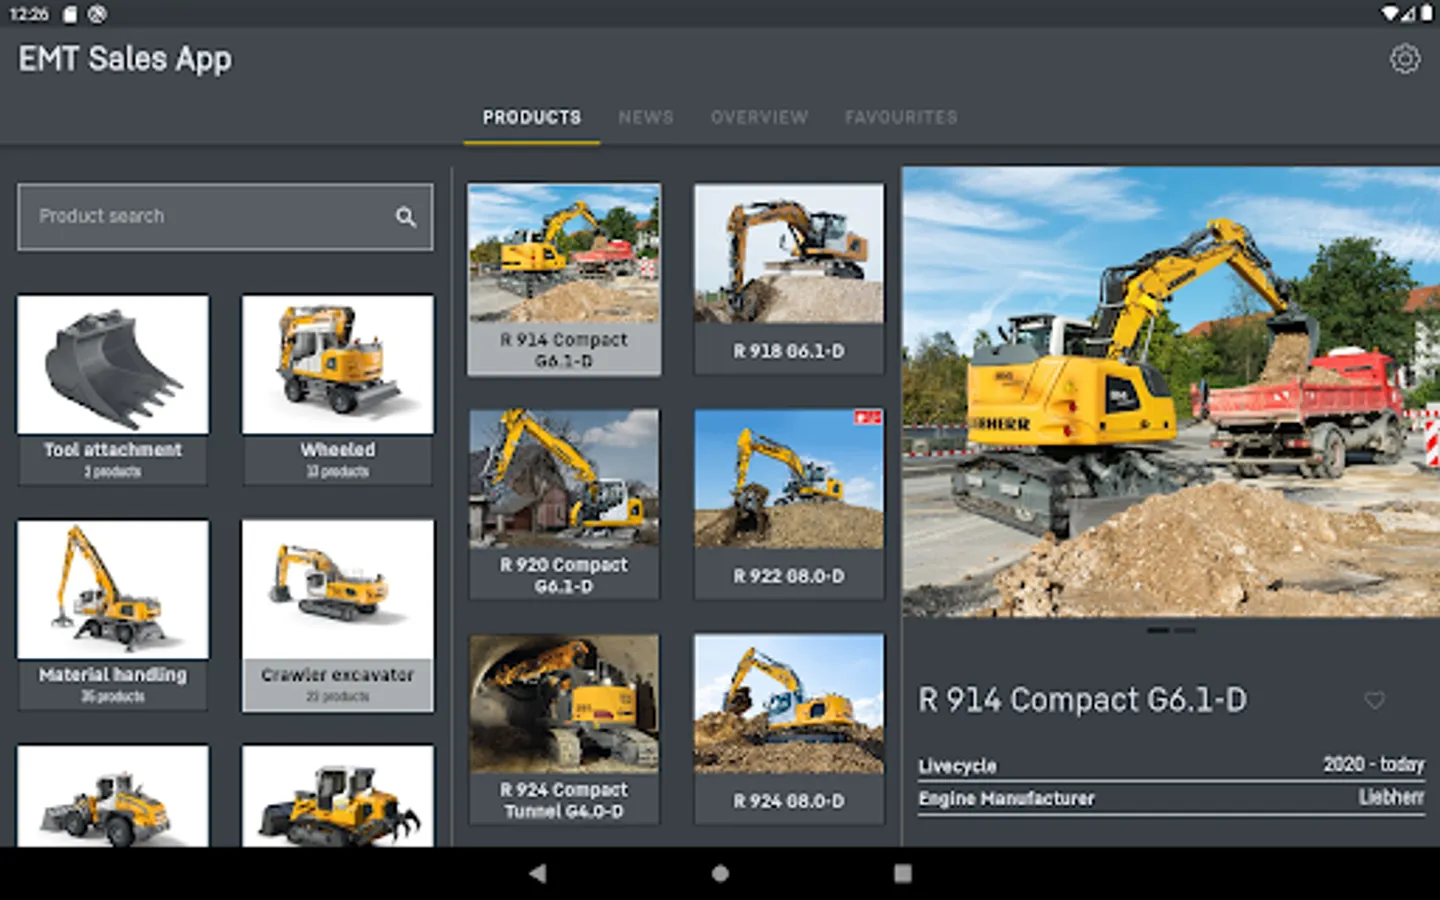Open the crawler dozer category image
The width and height of the screenshot is (1440, 900).
coord(338,796)
